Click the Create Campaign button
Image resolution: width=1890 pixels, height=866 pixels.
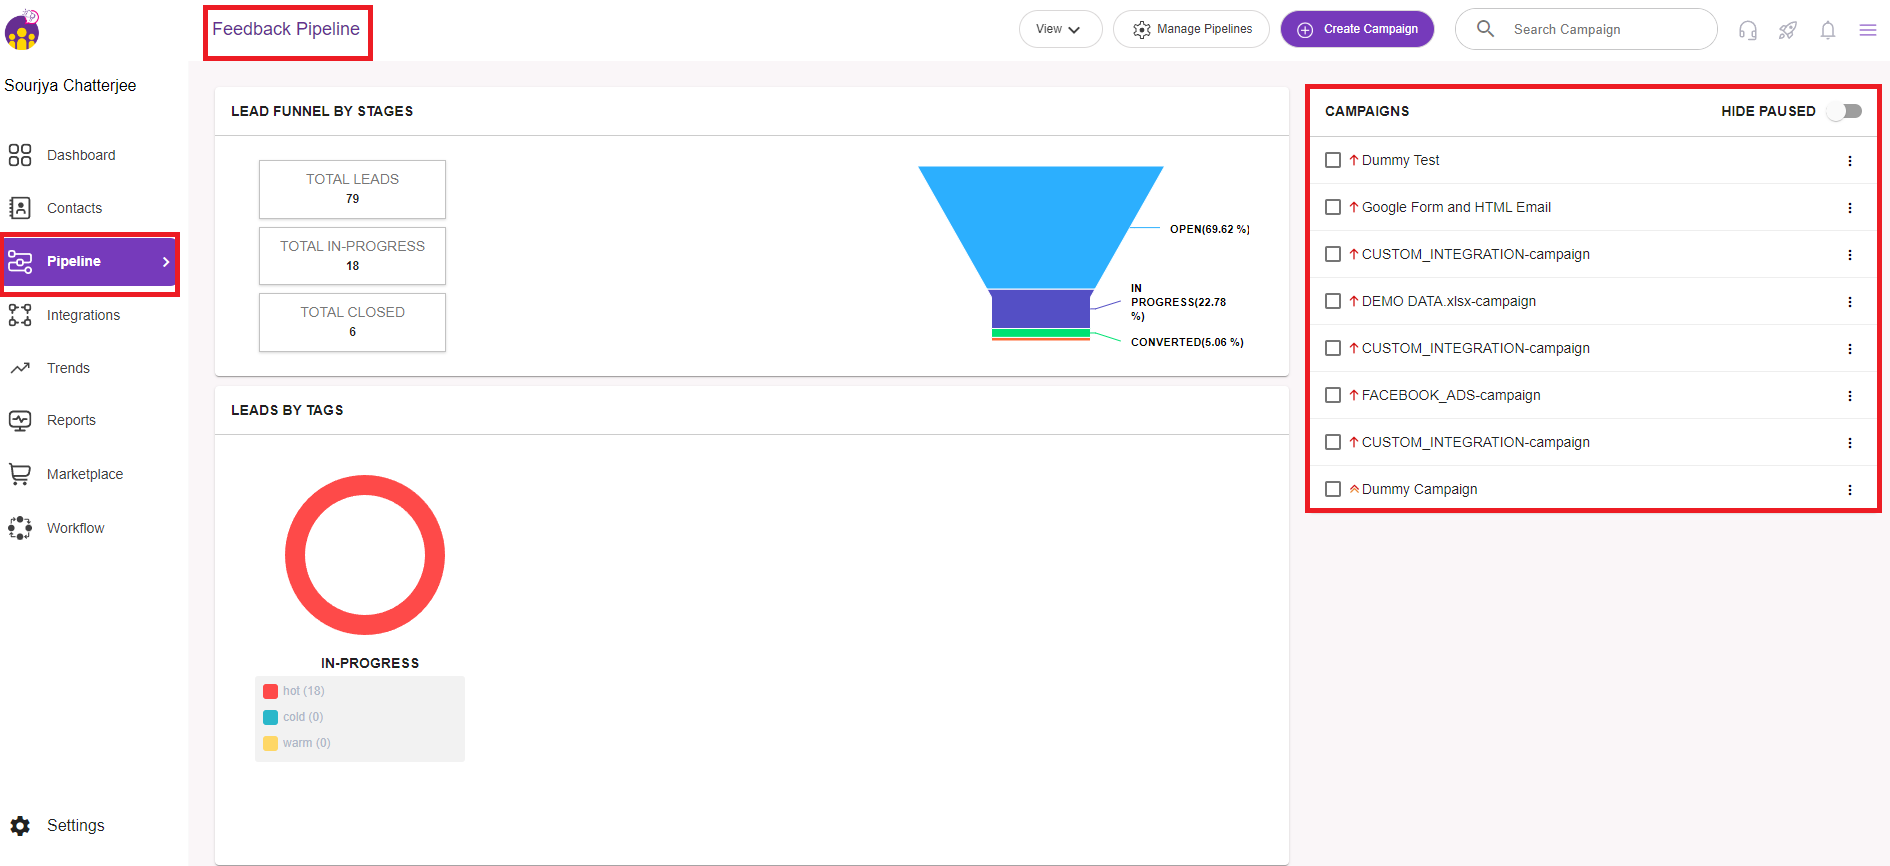1357,29
